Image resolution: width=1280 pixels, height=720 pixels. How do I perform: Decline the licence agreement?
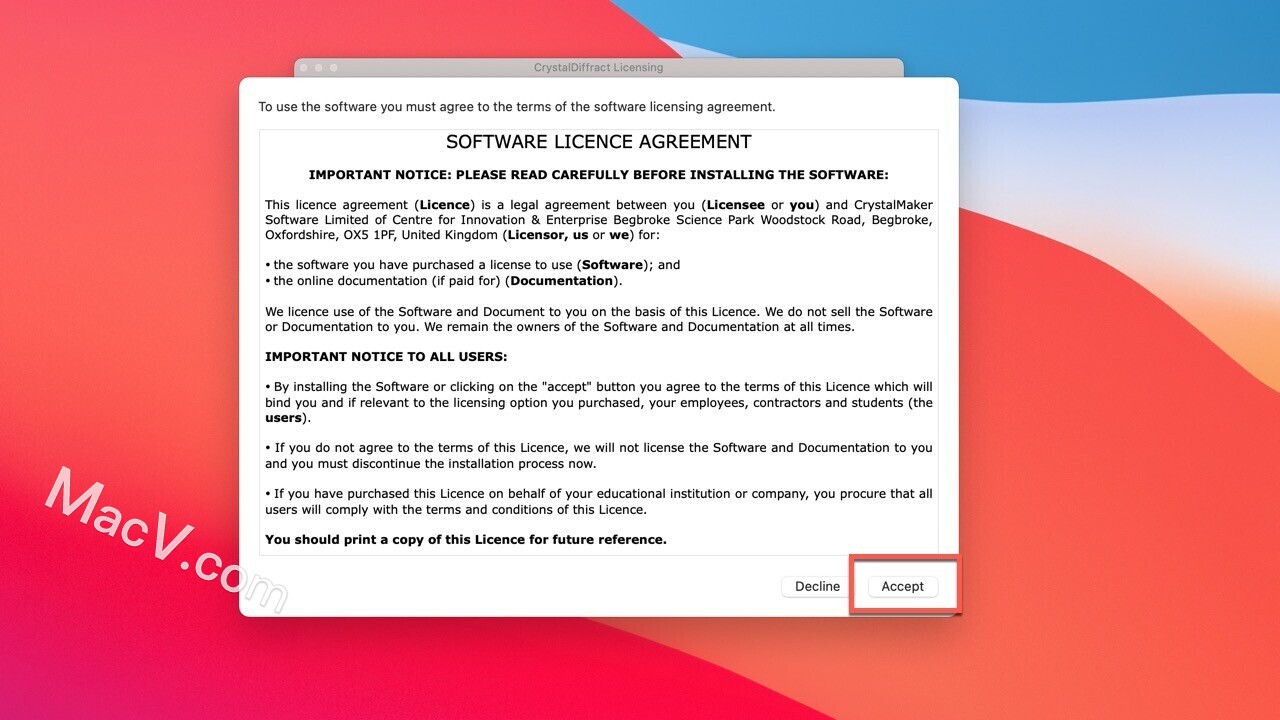click(x=817, y=586)
